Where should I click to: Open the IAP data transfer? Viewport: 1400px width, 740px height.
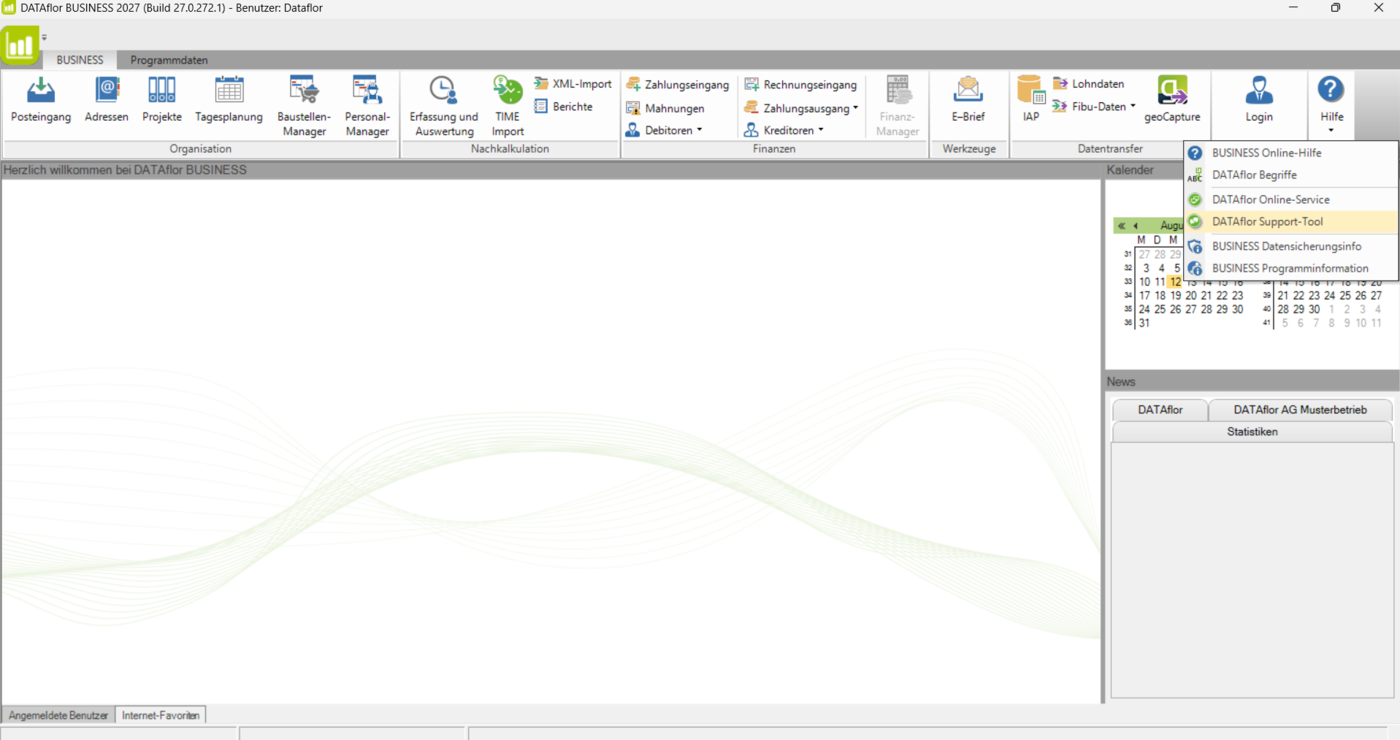[x=1031, y=100]
